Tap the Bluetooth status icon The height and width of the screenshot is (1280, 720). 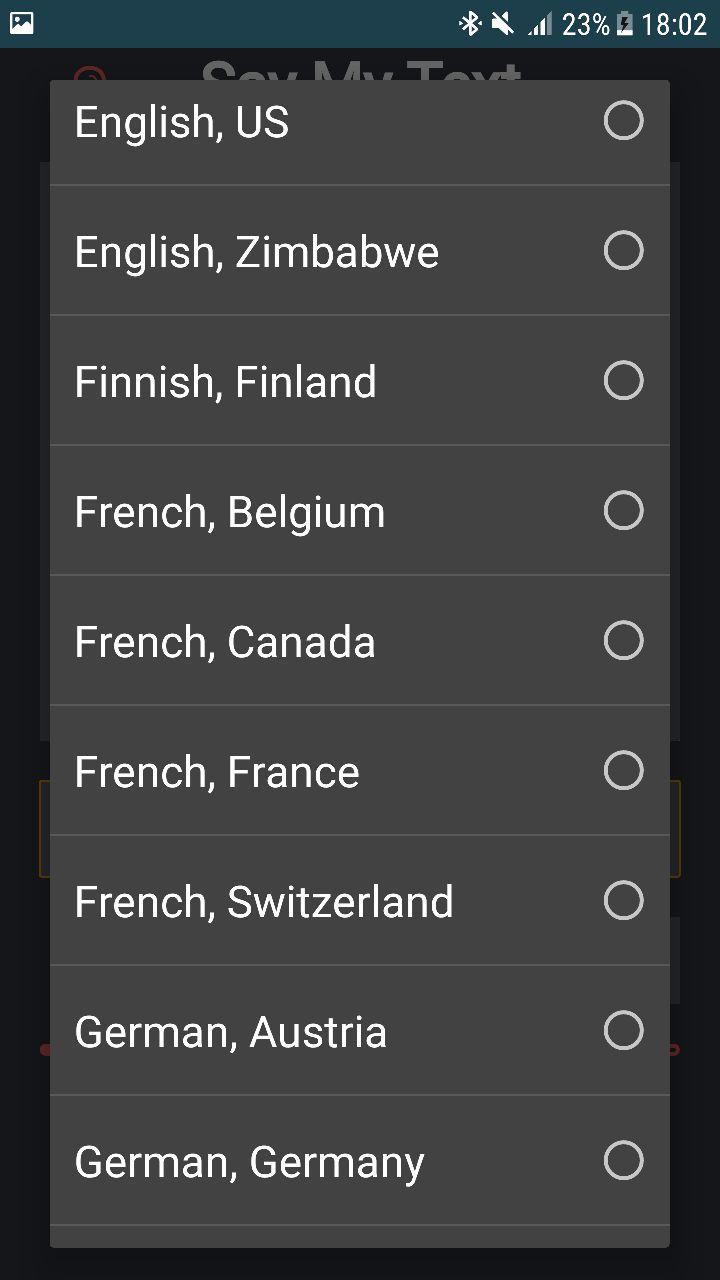pos(469,23)
